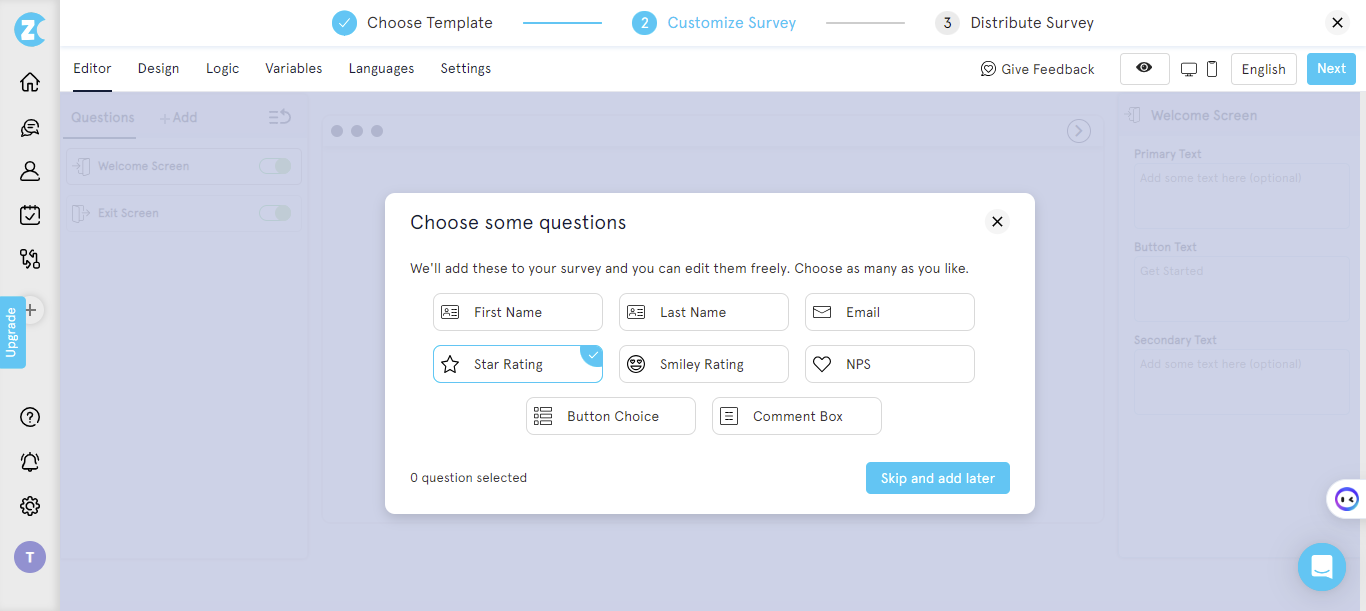Open notifications via the bell icon
This screenshot has width=1366, height=611.
click(29, 461)
